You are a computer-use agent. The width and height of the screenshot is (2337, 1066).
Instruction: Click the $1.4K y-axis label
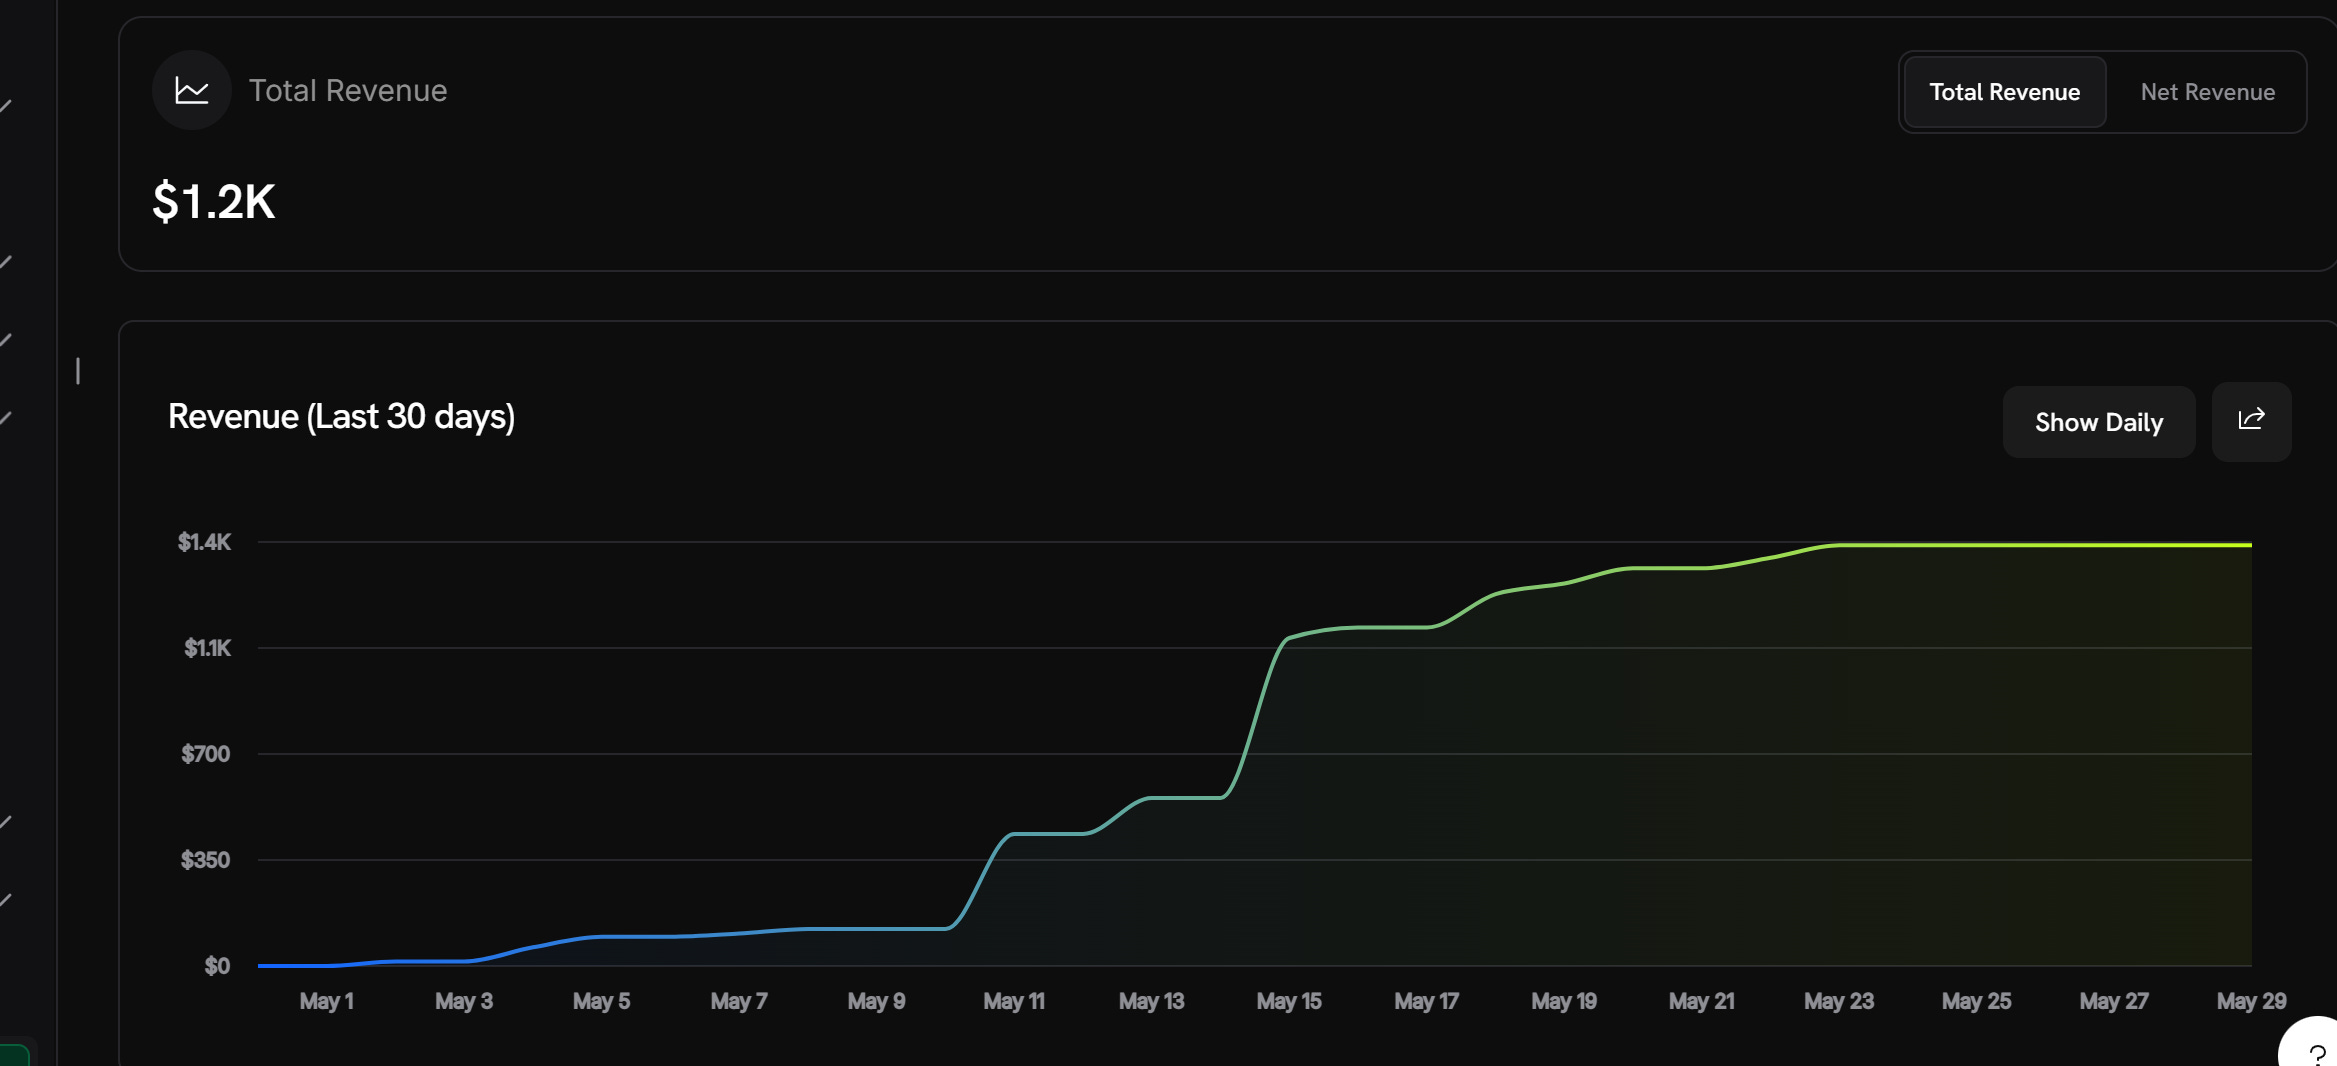pos(204,542)
